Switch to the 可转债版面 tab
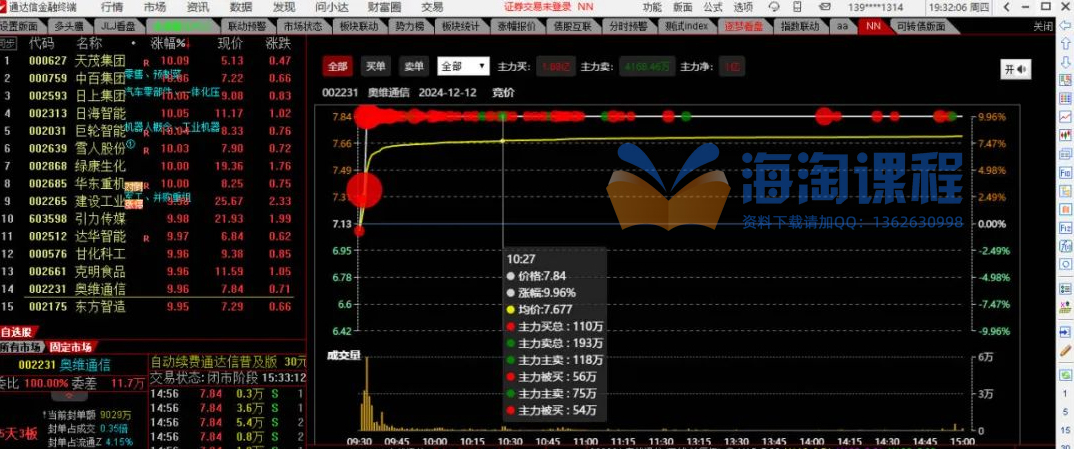Image resolution: width=1074 pixels, height=449 pixels. tap(921, 26)
